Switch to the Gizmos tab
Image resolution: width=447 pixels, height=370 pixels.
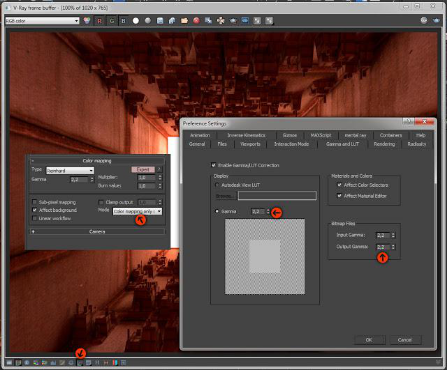(290, 135)
